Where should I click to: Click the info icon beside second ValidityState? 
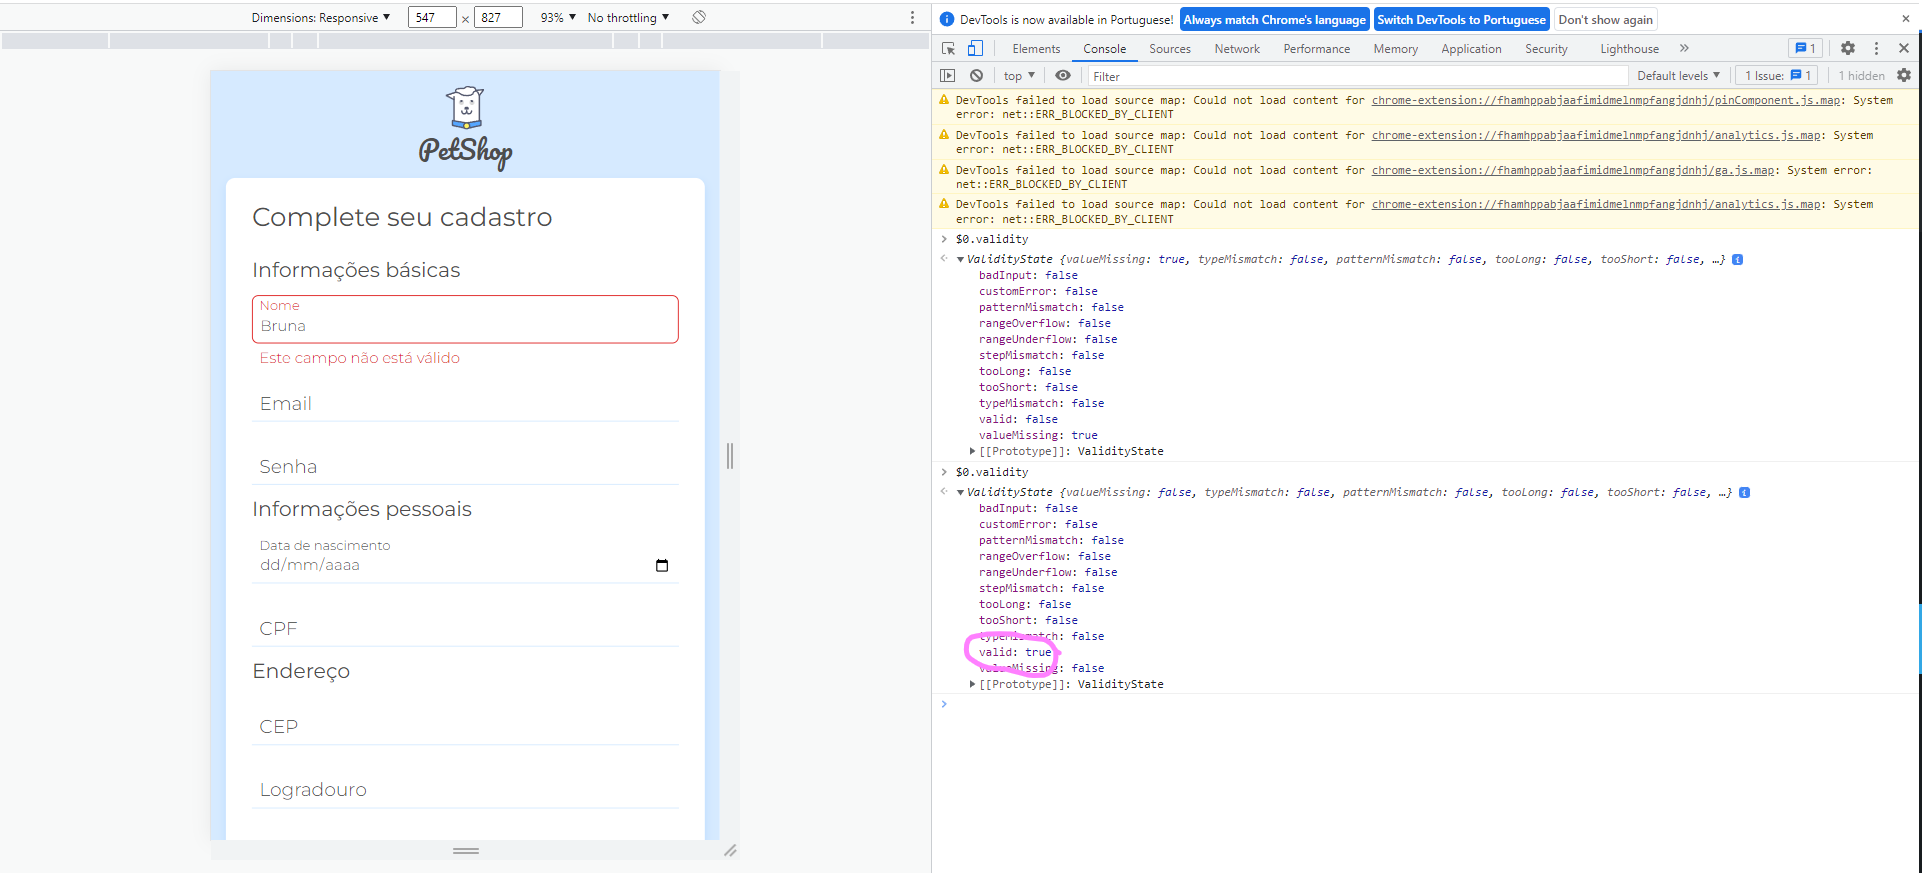(x=1745, y=493)
